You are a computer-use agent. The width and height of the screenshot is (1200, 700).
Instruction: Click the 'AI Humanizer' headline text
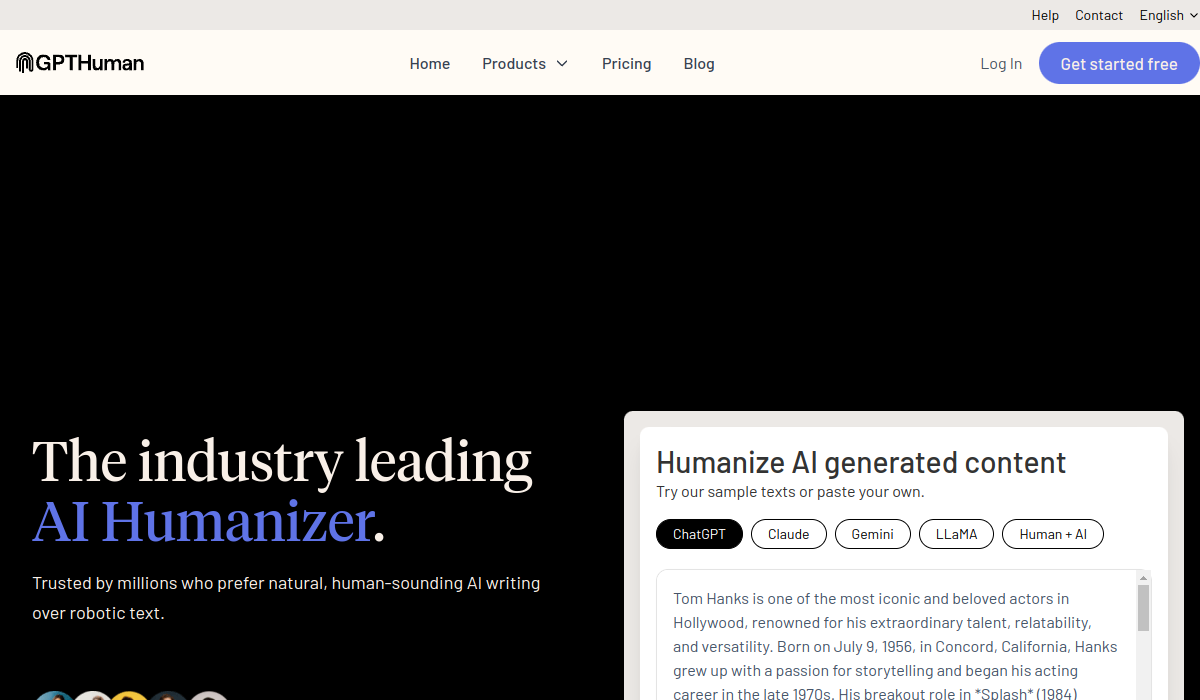203,521
